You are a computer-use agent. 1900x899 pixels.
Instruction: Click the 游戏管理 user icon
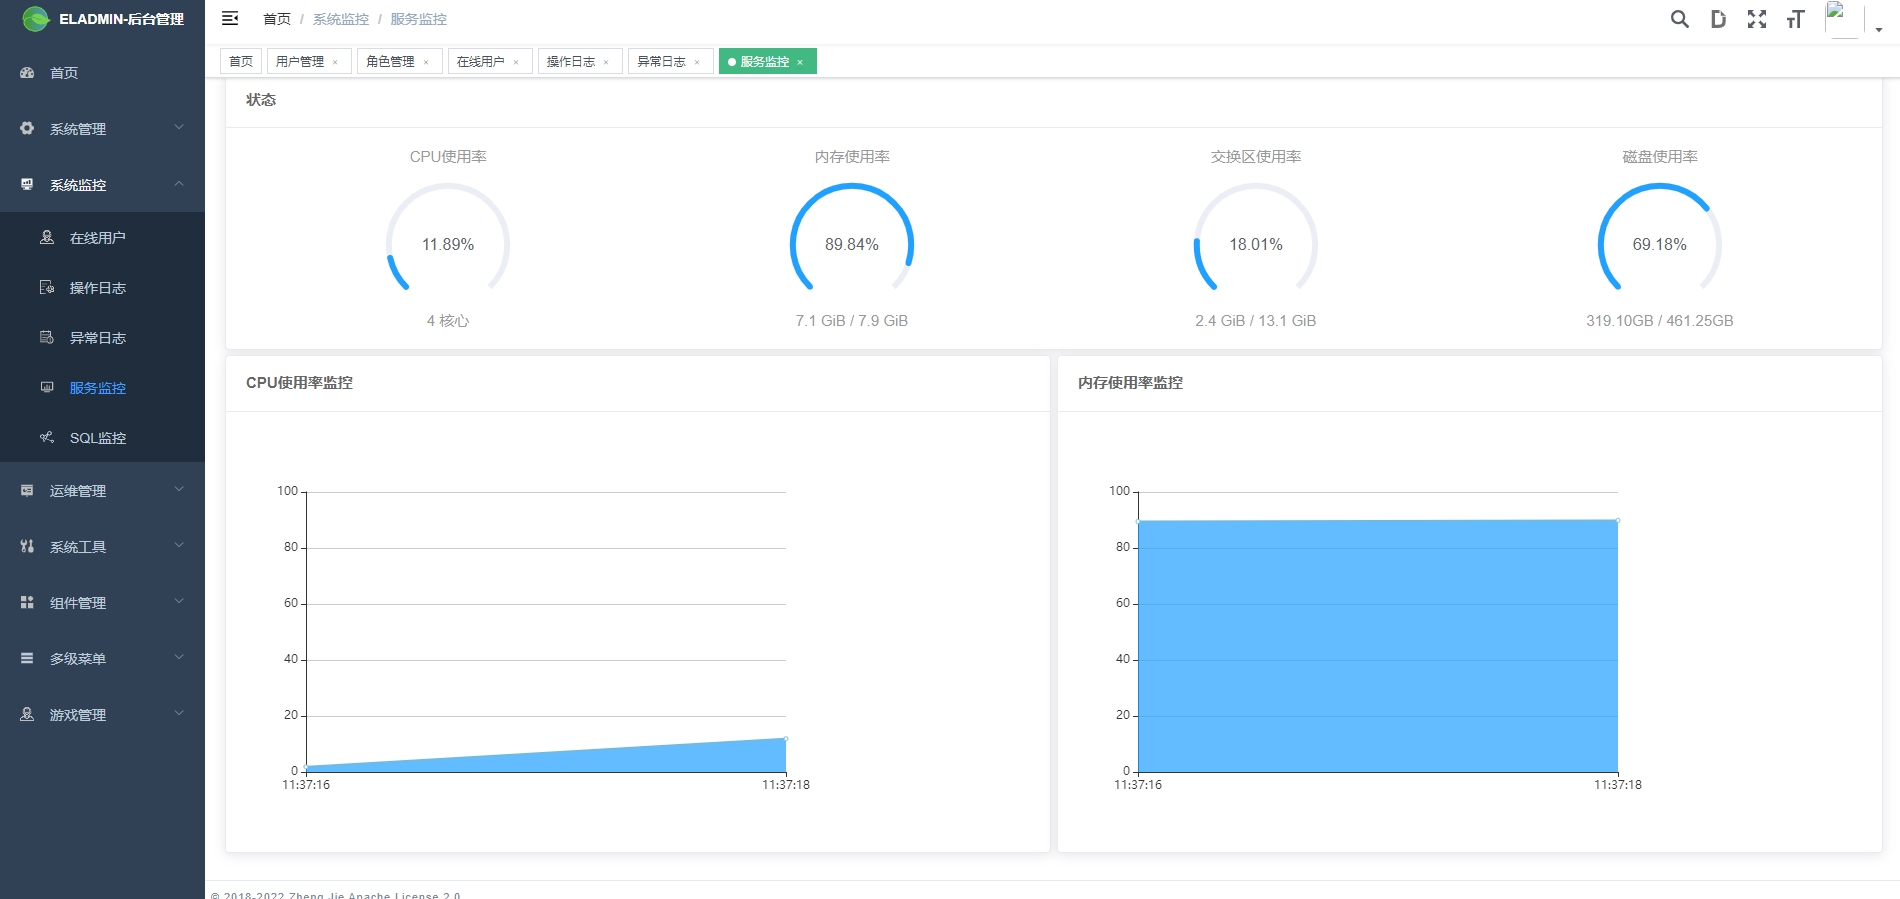(x=27, y=715)
